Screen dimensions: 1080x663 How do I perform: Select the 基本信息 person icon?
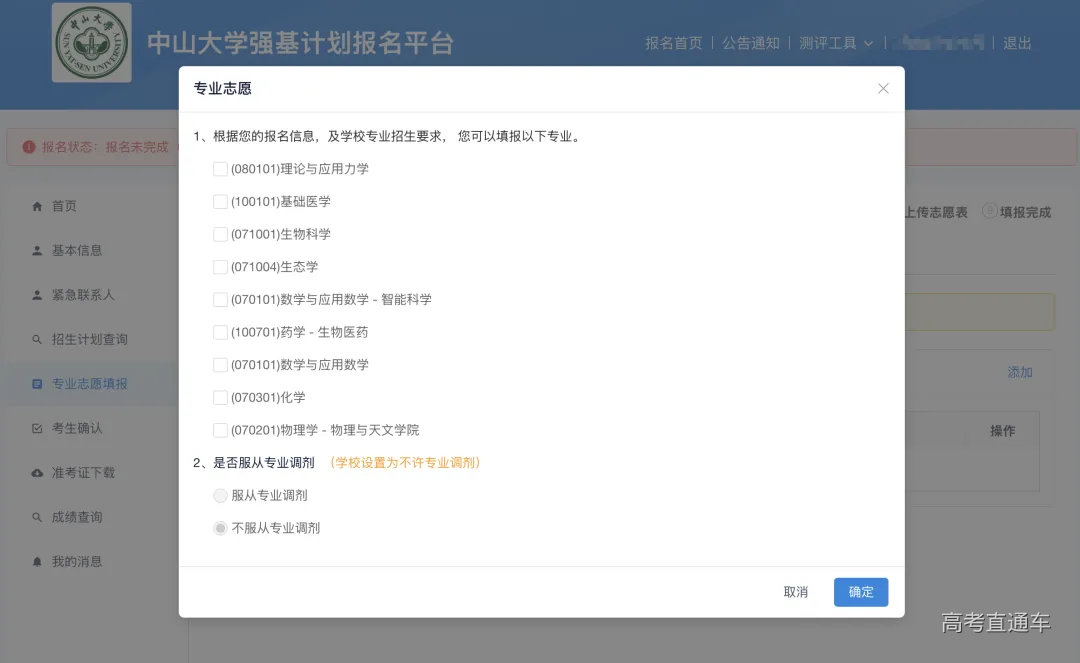click(39, 250)
